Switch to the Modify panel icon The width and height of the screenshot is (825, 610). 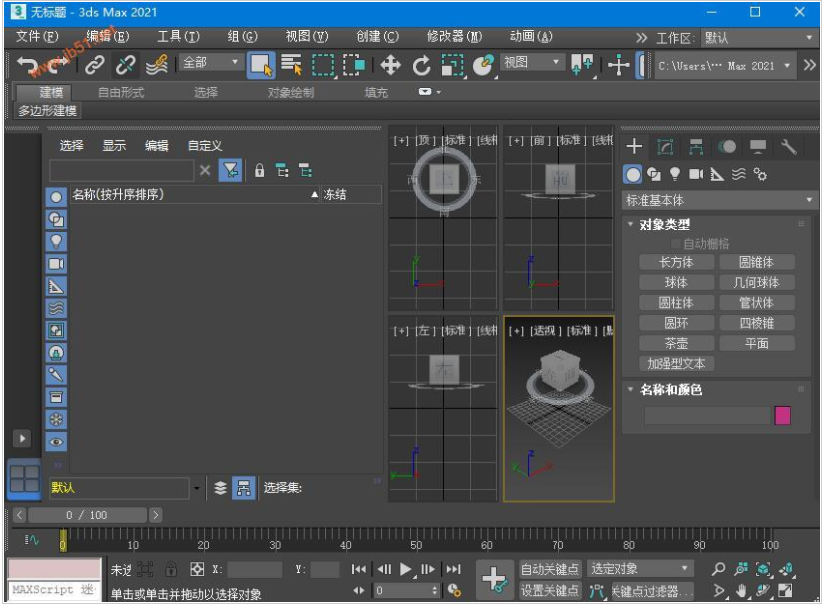pyautogui.click(x=665, y=149)
